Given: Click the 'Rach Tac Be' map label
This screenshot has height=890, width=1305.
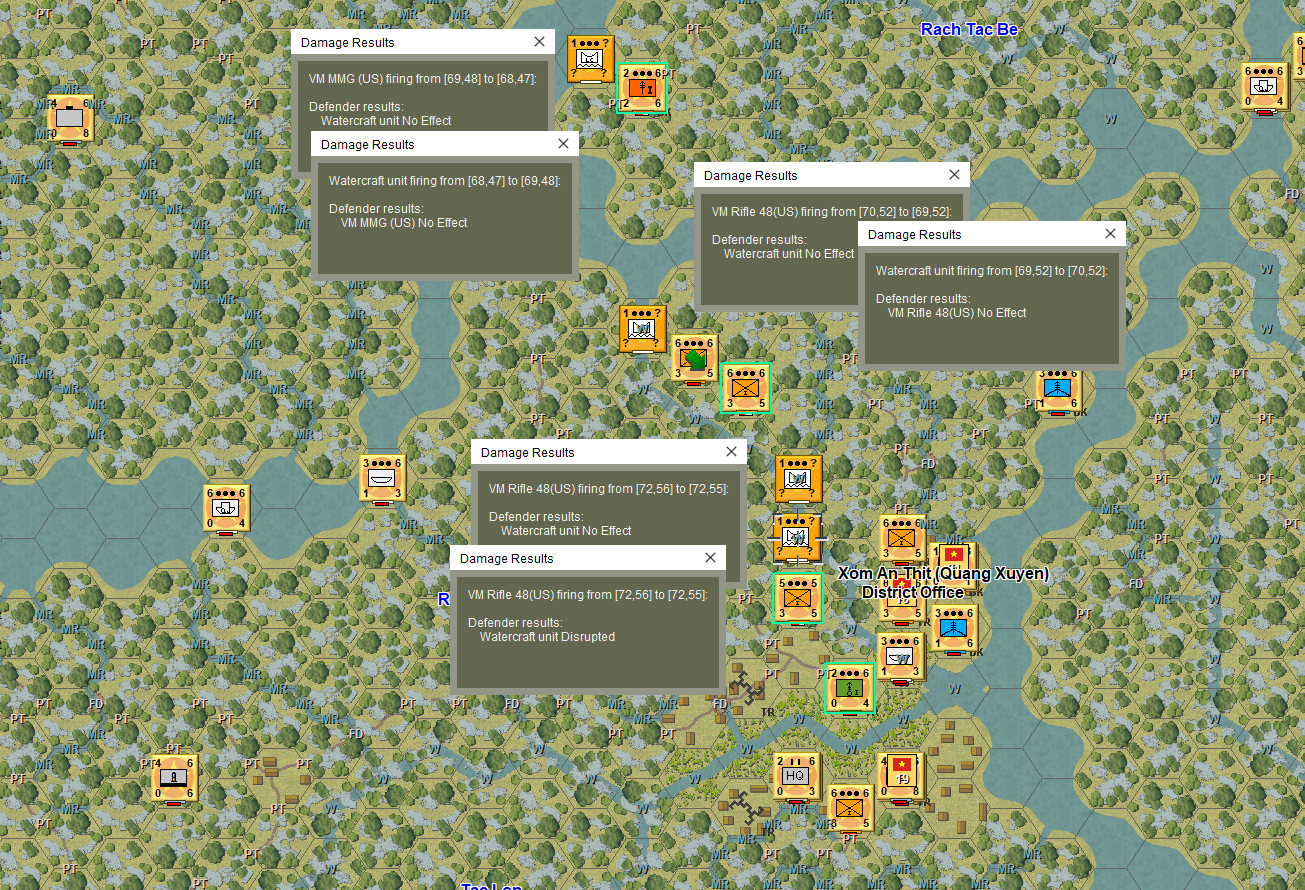Looking at the screenshot, I should coord(969,29).
